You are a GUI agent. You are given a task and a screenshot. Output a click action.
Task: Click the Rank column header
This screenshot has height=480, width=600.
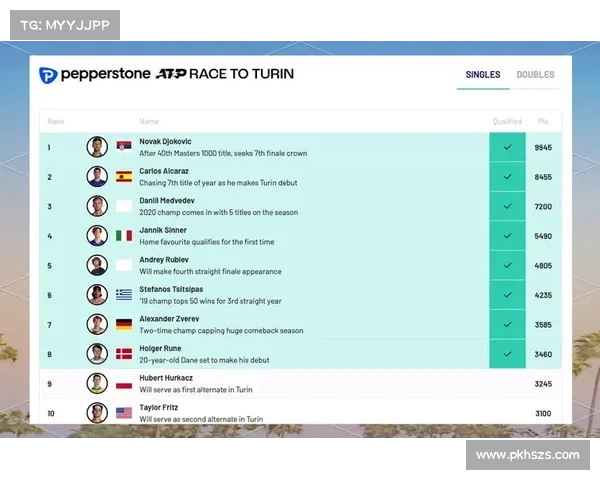coord(56,121)
